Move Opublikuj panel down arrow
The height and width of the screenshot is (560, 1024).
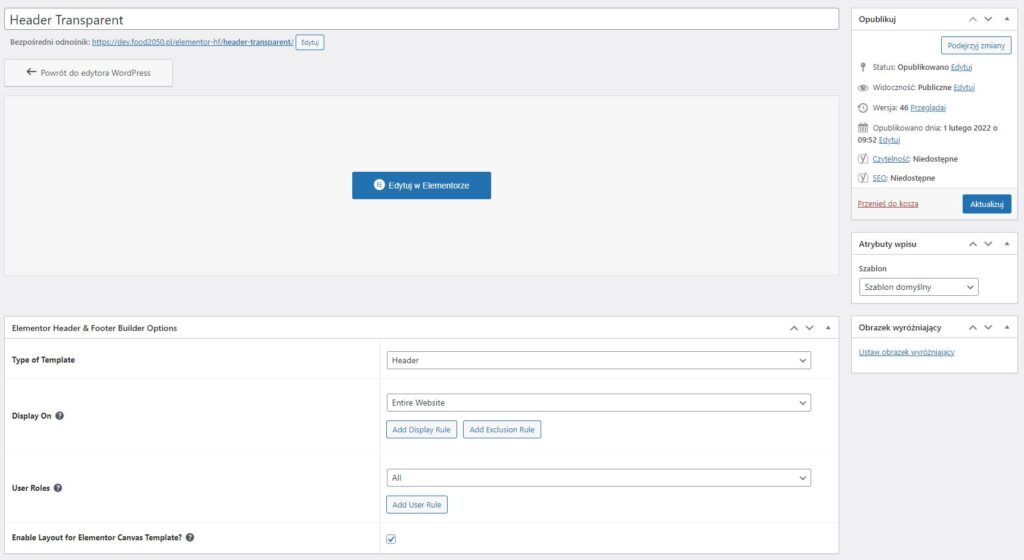[988, 20]
